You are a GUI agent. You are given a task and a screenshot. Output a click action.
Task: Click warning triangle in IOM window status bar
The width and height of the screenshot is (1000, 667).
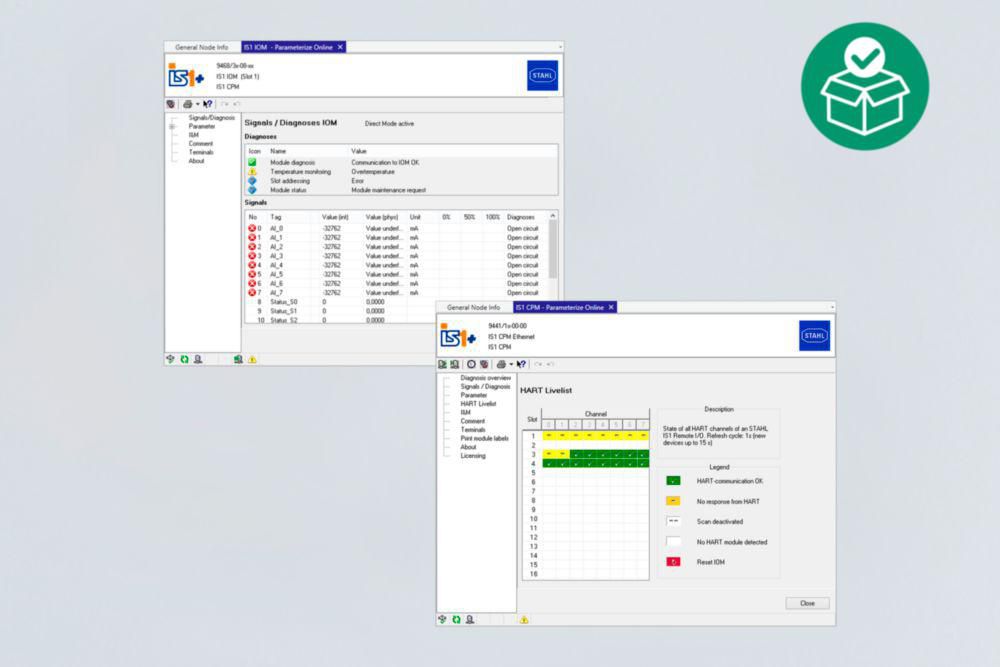253,359
